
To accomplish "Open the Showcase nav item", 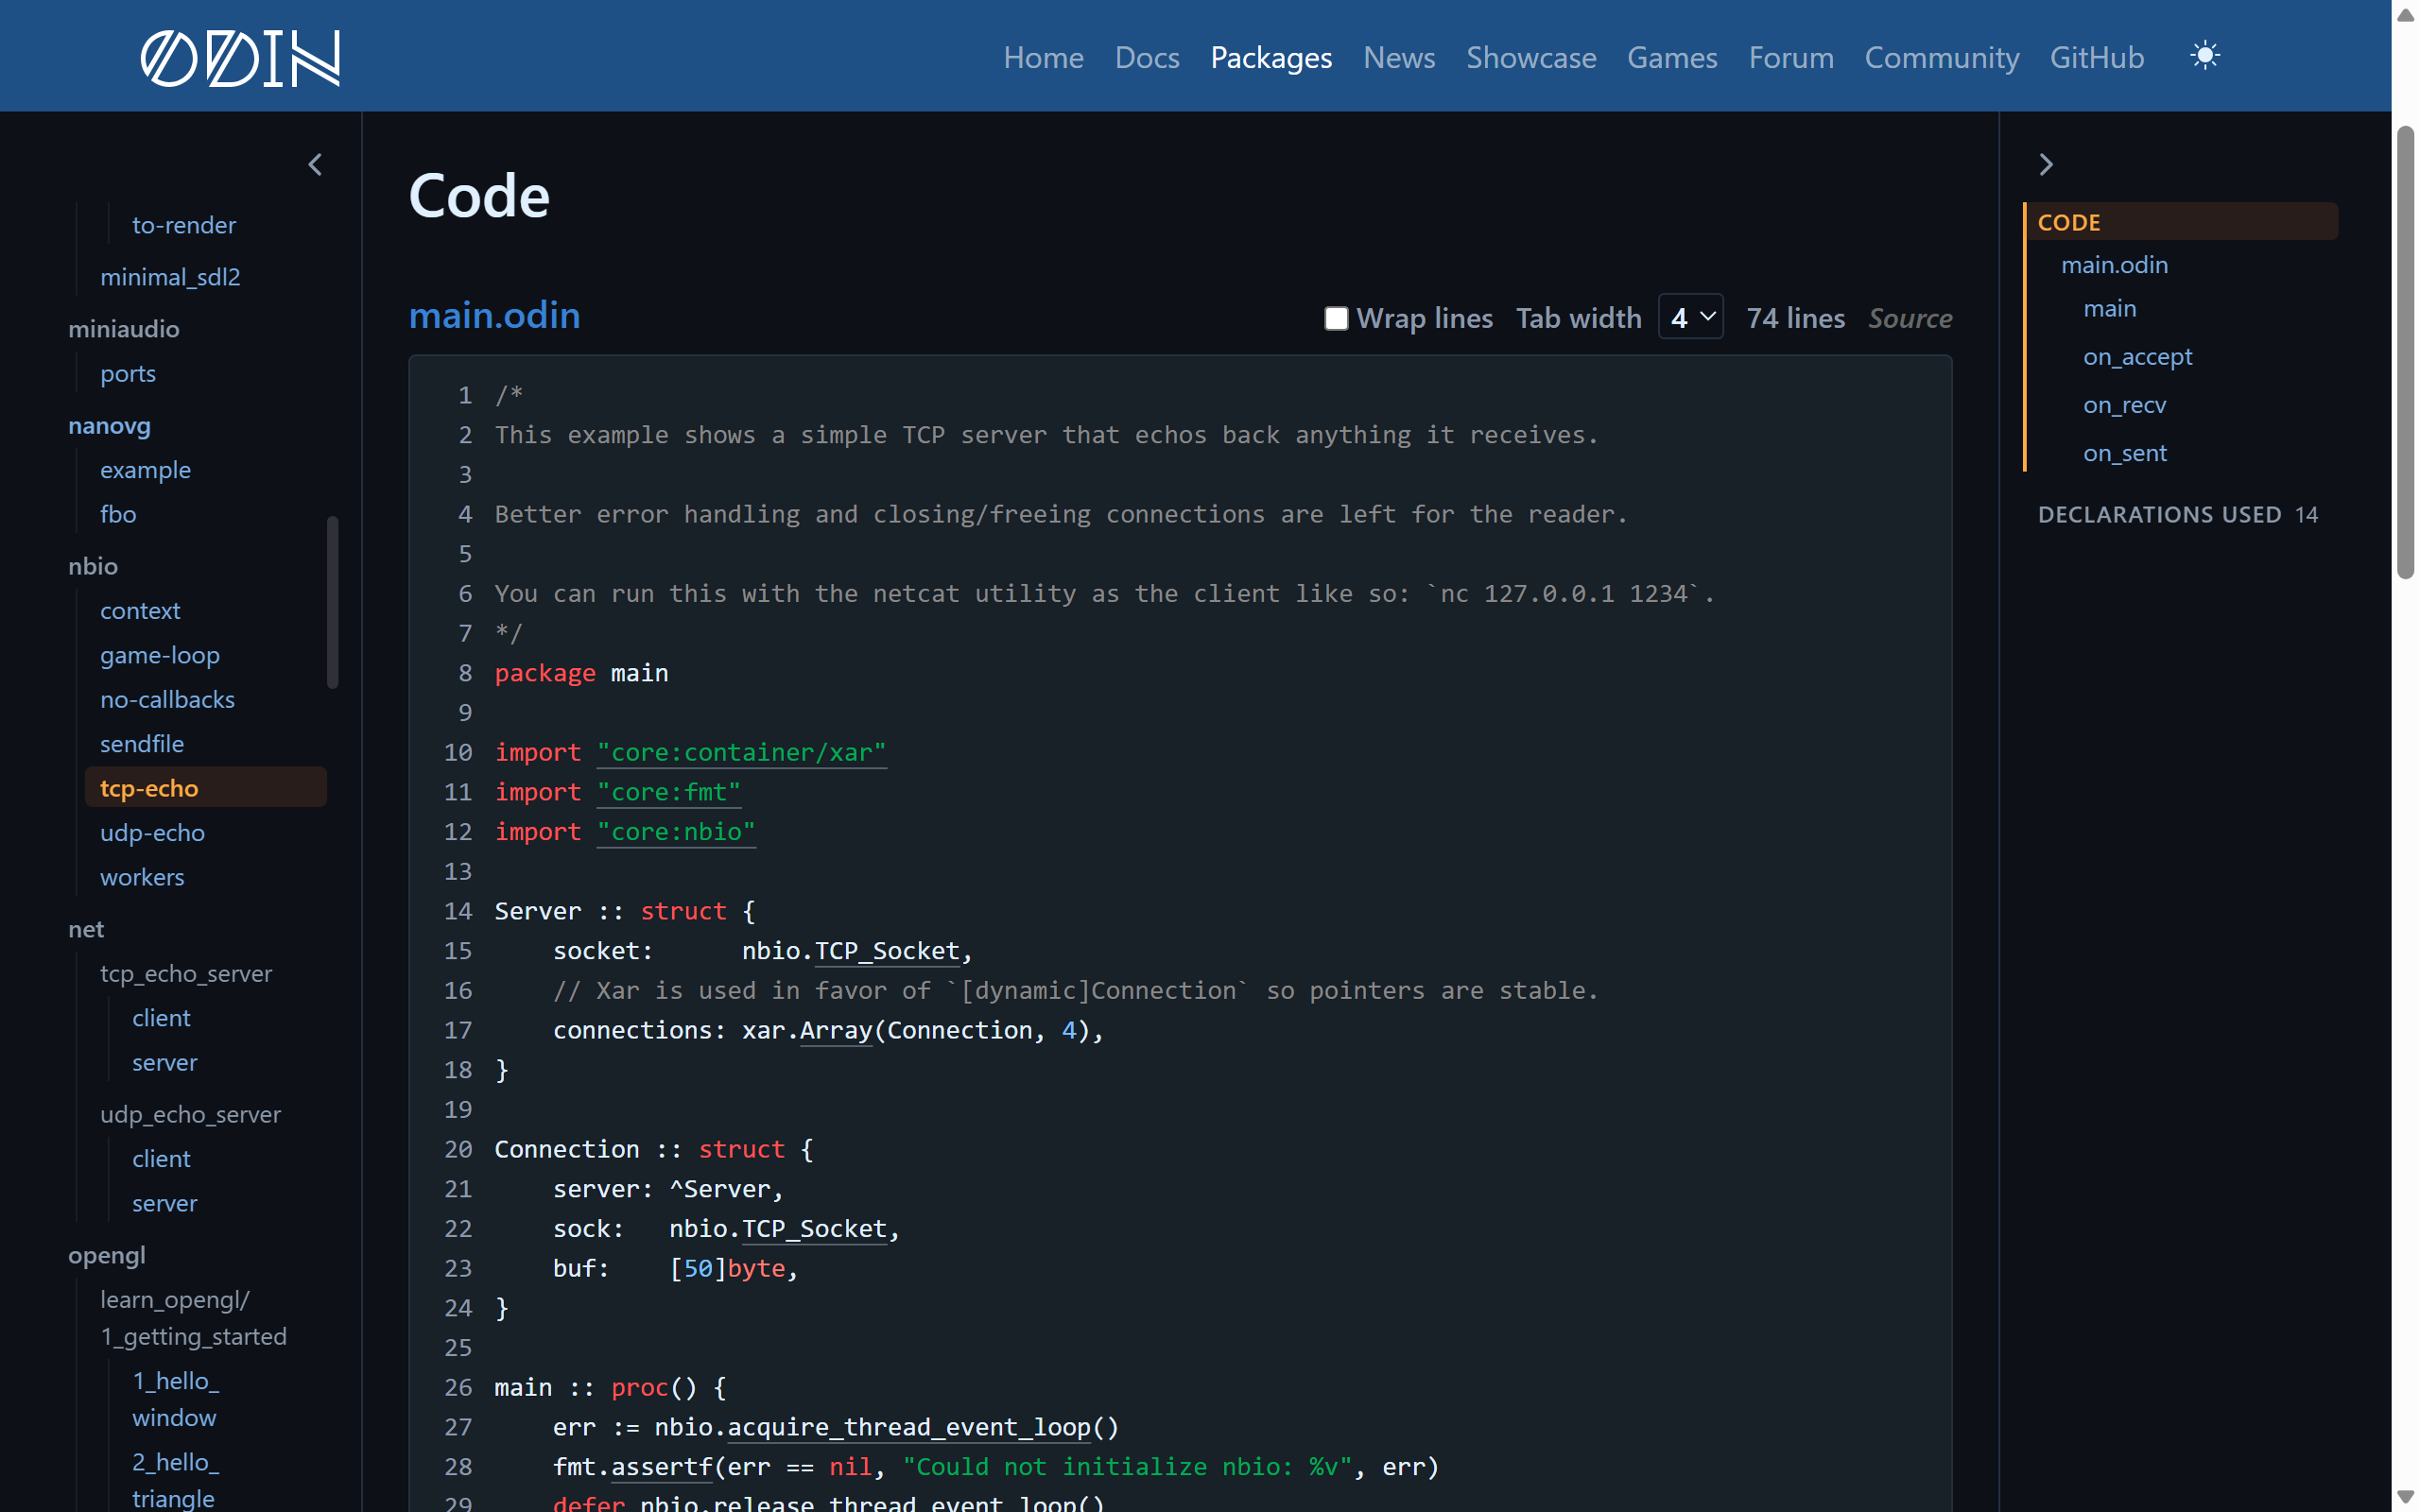I will tap(1531, 58).
